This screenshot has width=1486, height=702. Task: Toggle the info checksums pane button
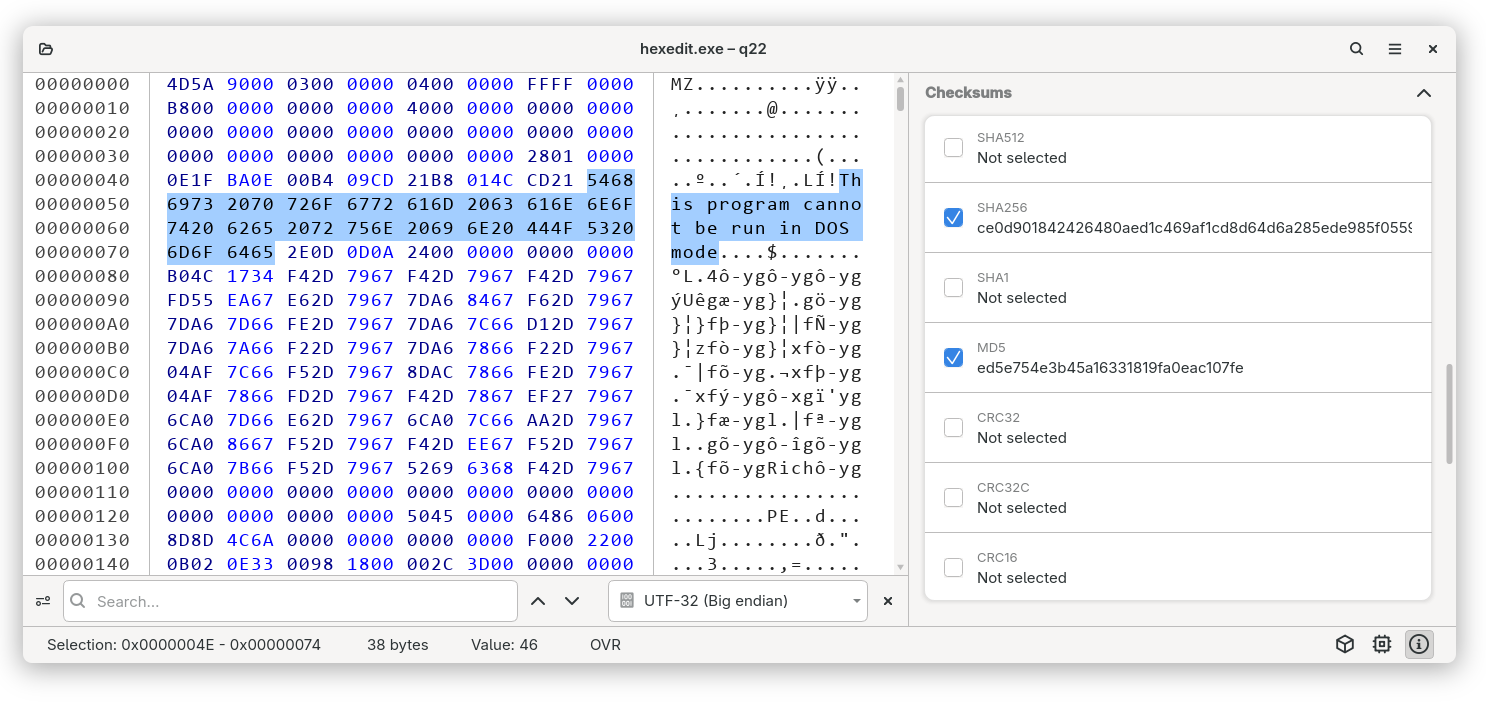(x=1419, y=645)
